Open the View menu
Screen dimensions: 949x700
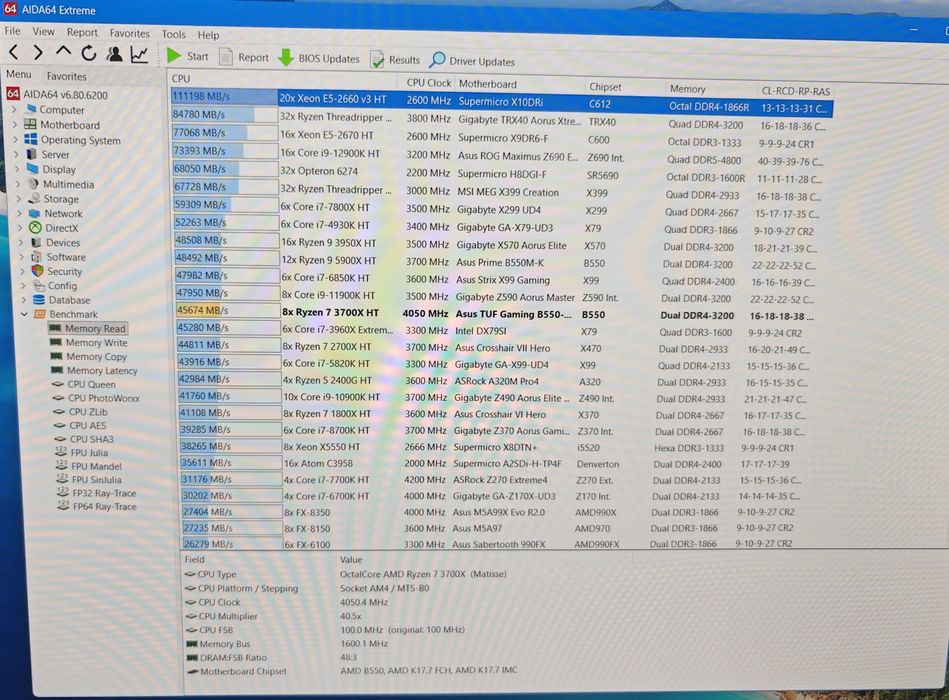click(43, 31)
